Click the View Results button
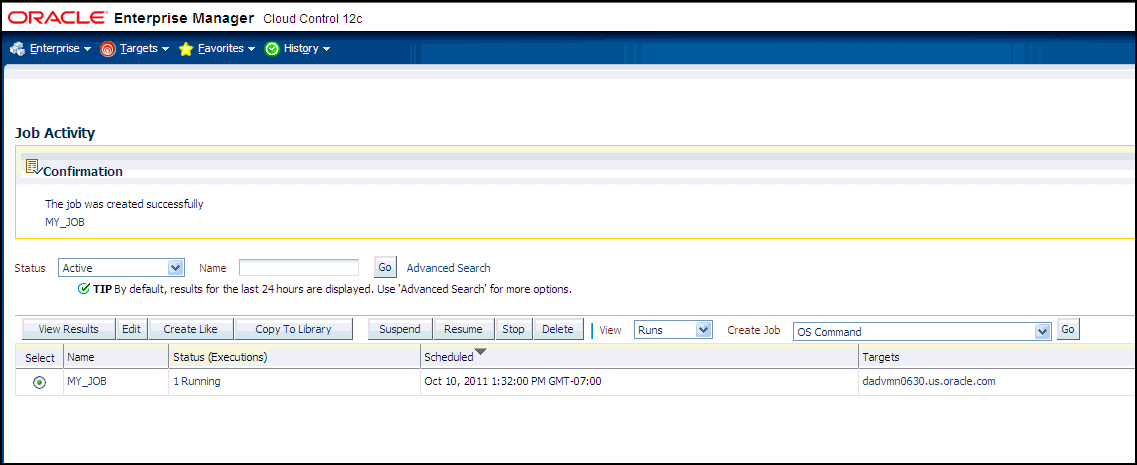Viewport: 1137px width, 465px height. point(68,329)
